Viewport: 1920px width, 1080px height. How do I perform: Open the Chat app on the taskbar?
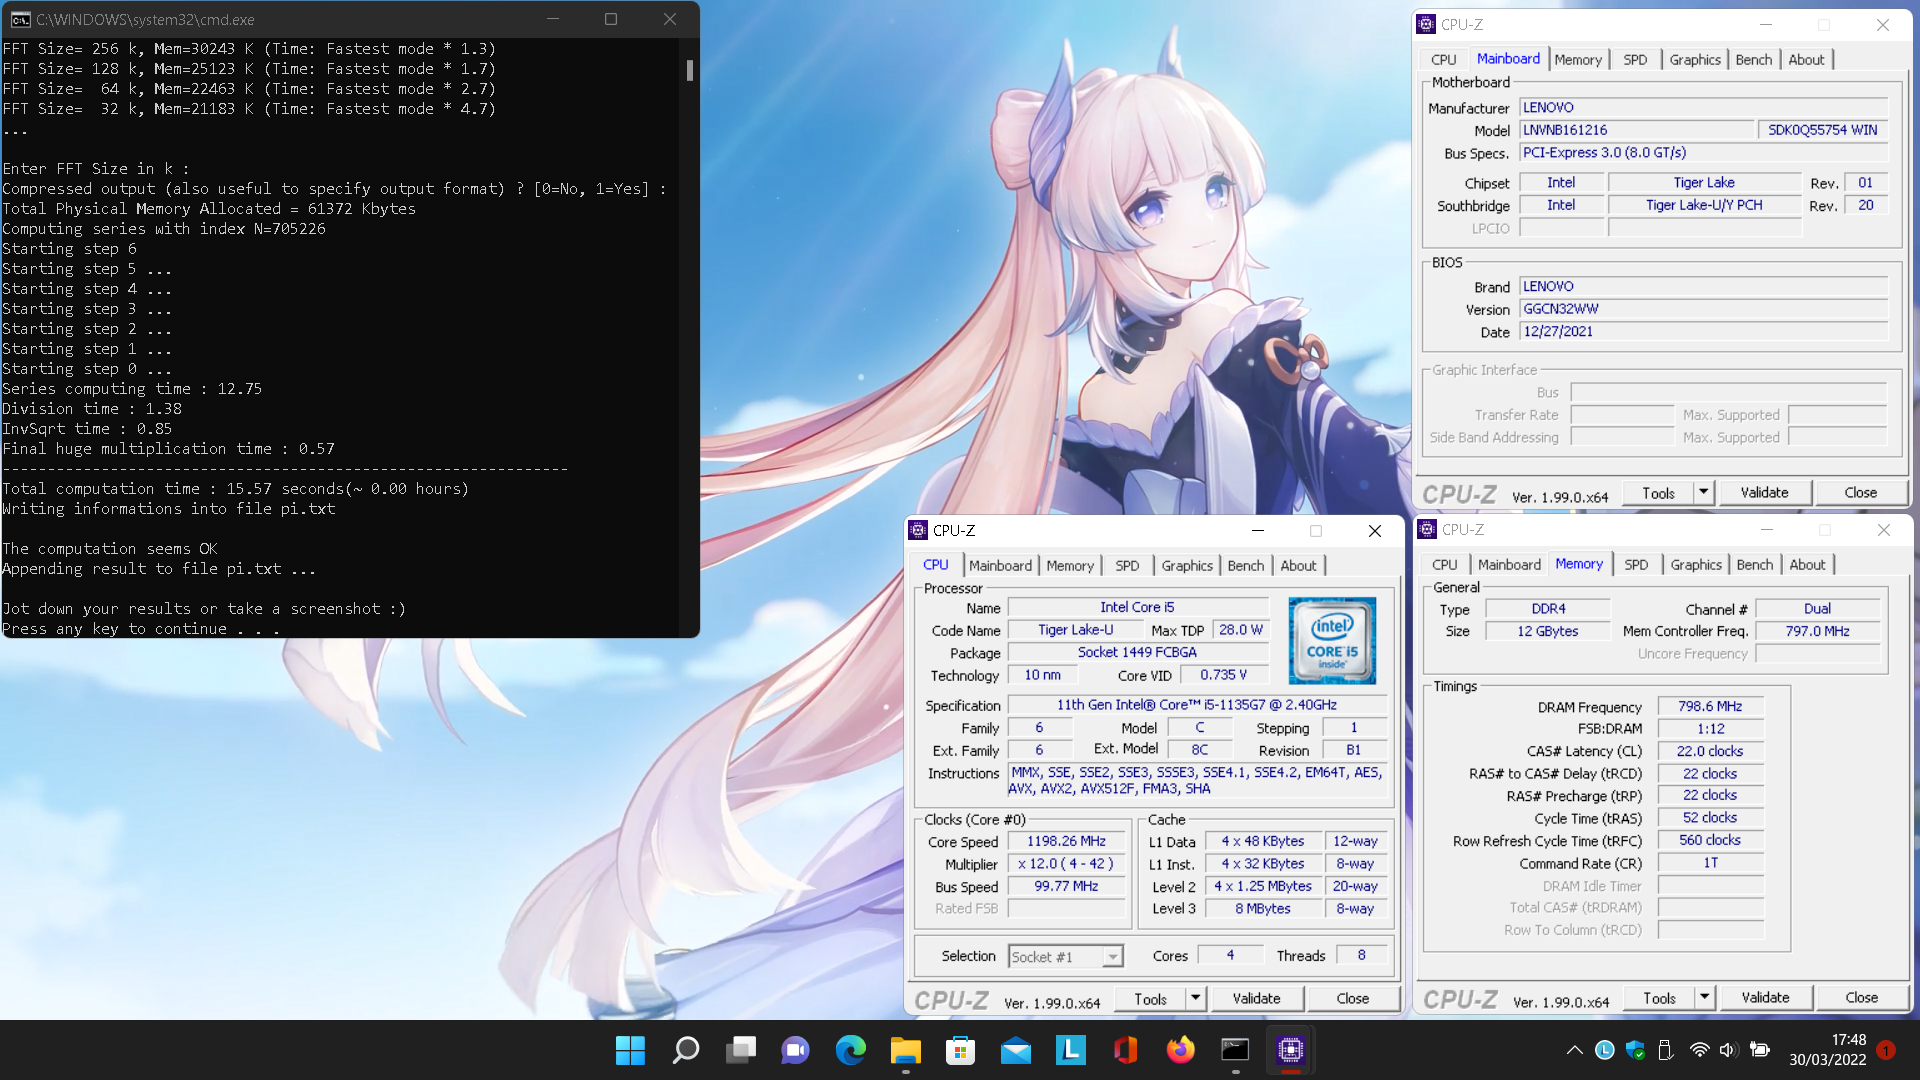[x=796, y=1050]
